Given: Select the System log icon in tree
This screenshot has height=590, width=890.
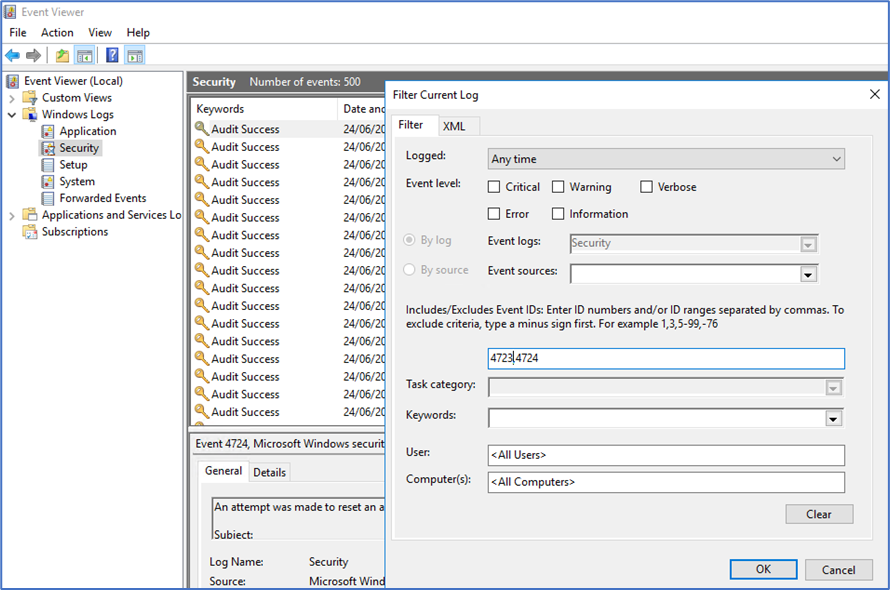Looking at the screenshot, I should [x=48, y=182].
